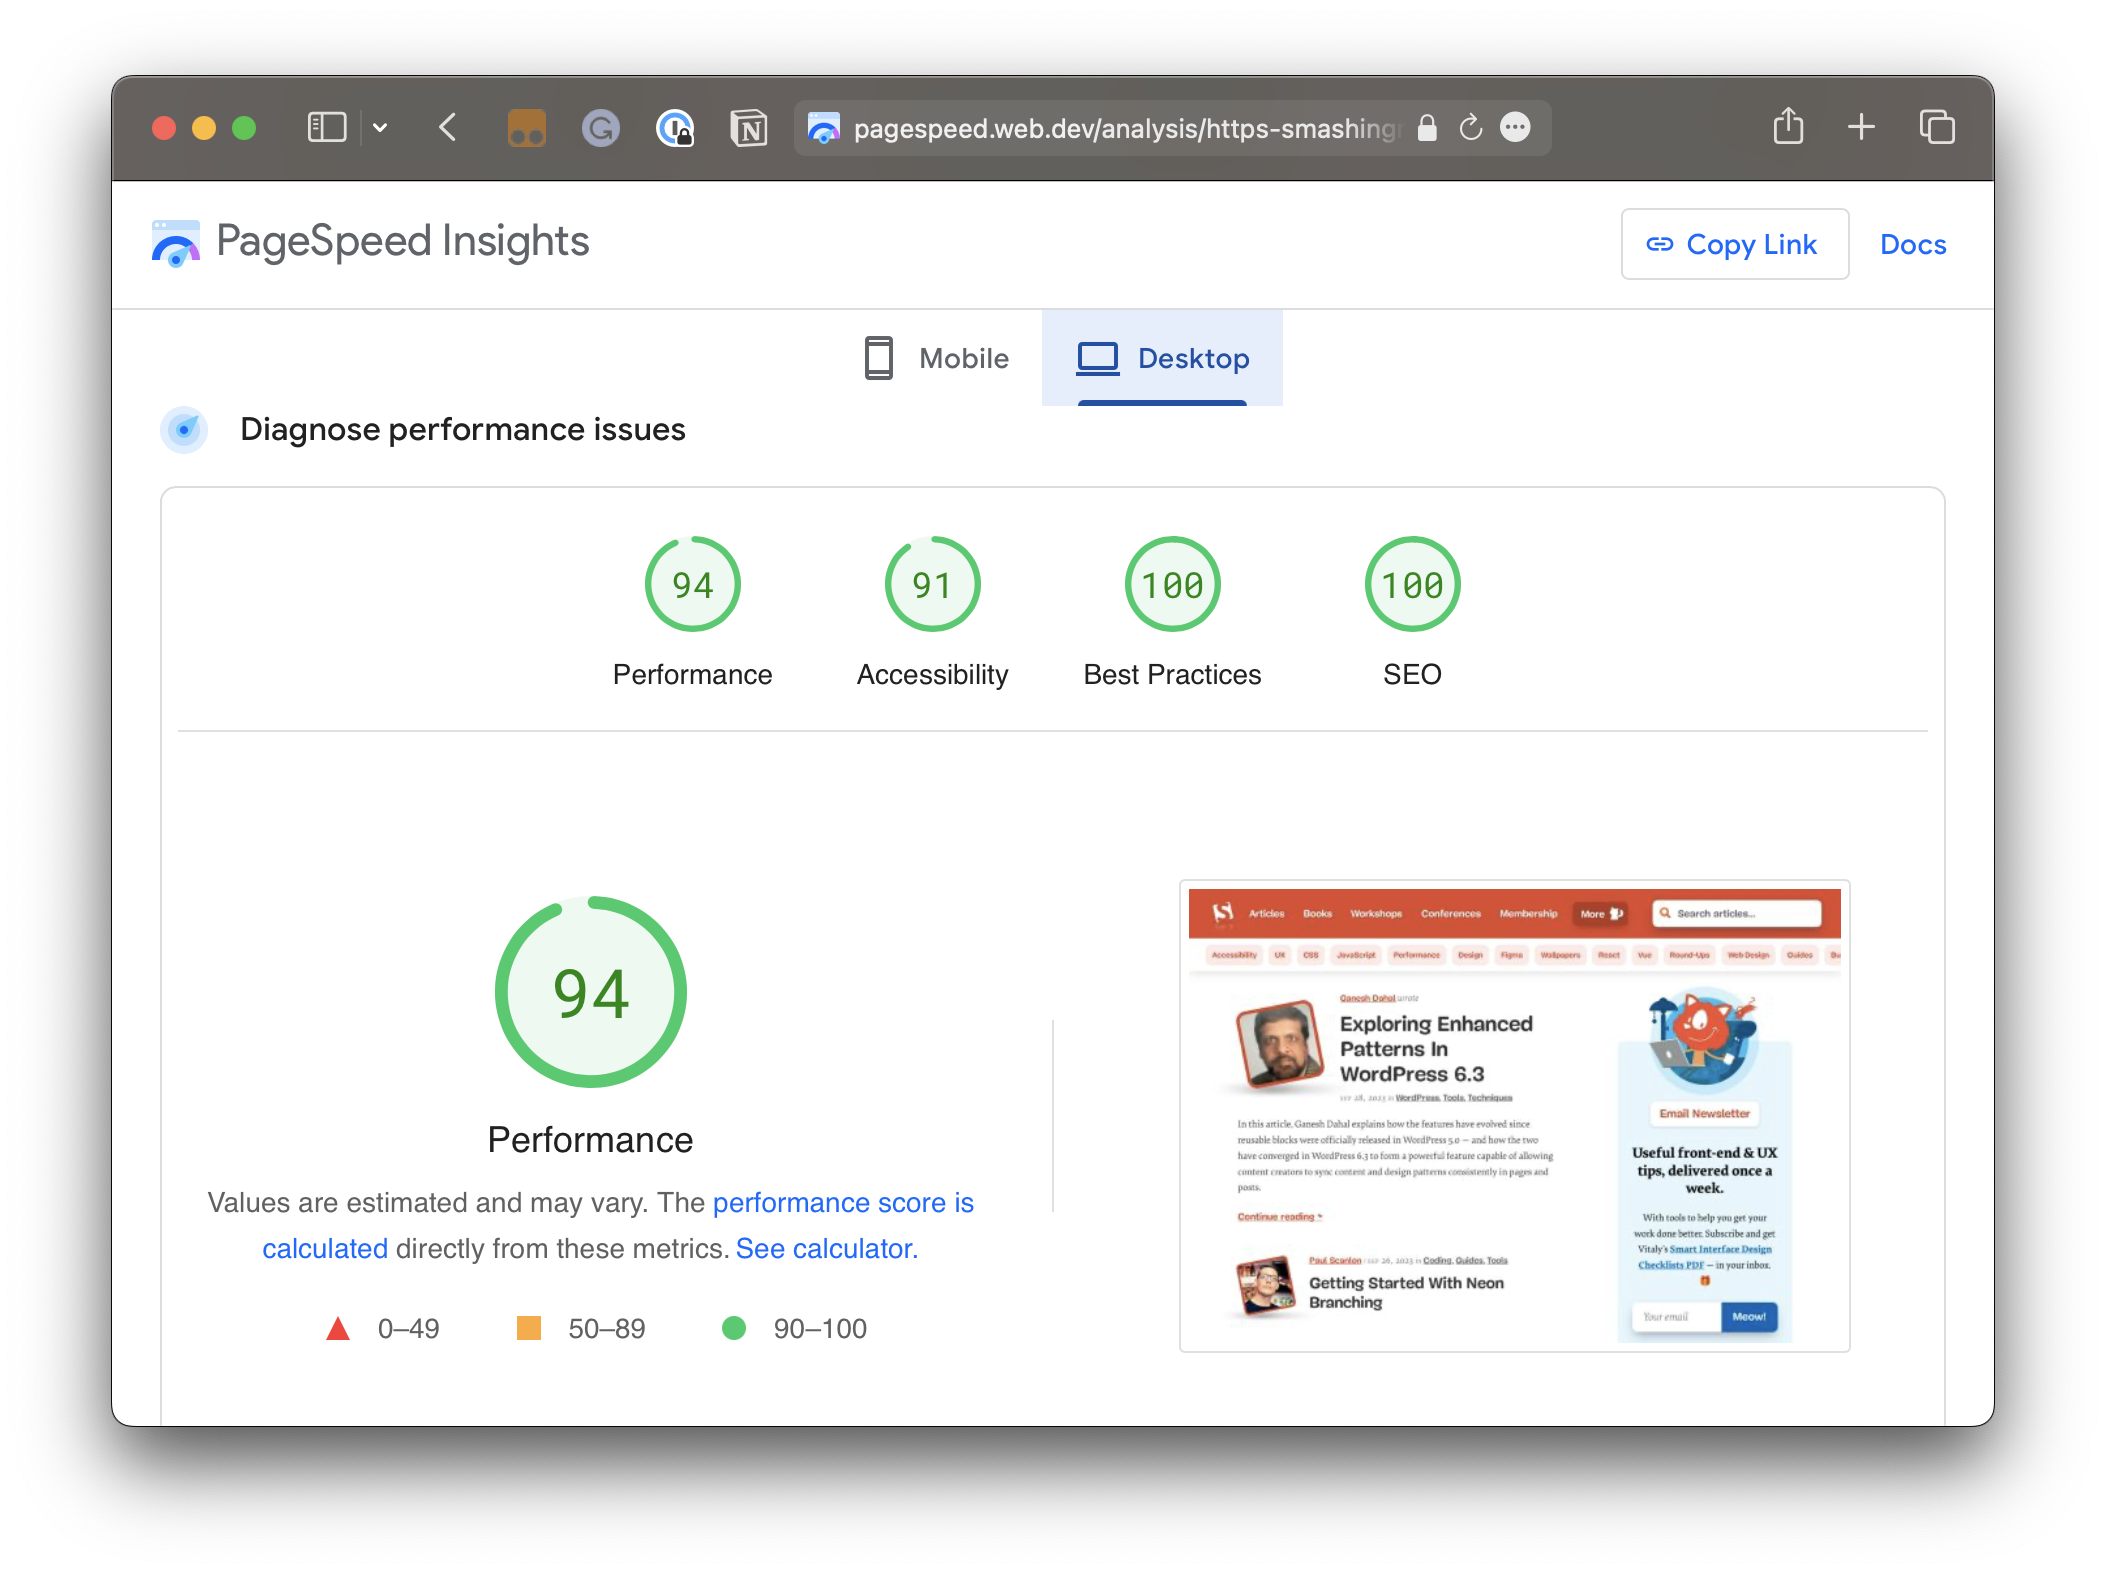Screen dimensions: 2106x1574
Task: Switch to the Mobile tab
Action: pos(937,358)
